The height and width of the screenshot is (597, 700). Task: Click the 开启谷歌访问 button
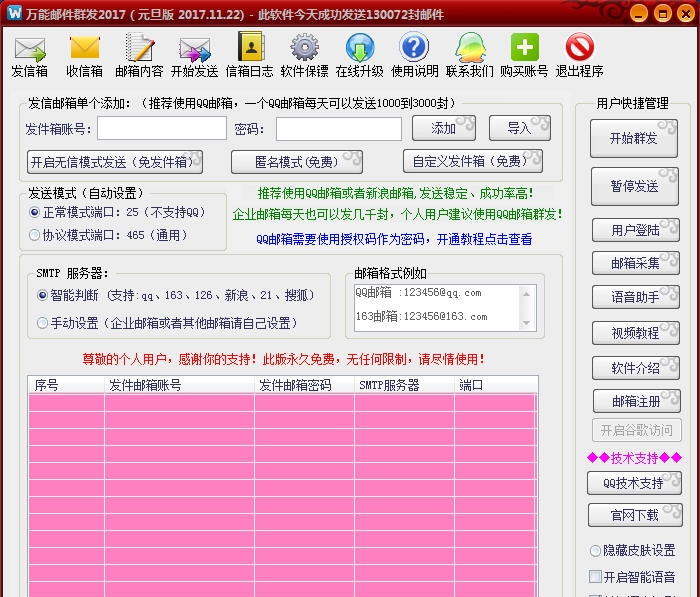[637, 430]
